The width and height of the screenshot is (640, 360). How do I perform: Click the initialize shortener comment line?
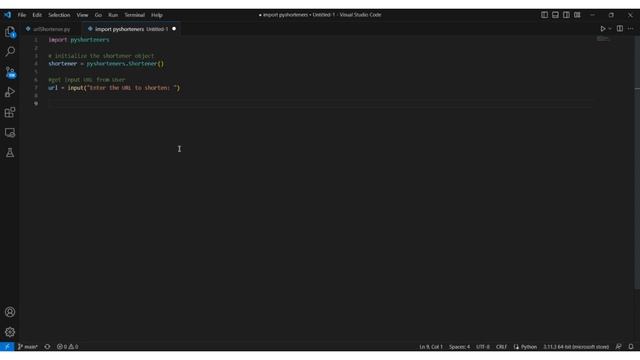(101, 56)
